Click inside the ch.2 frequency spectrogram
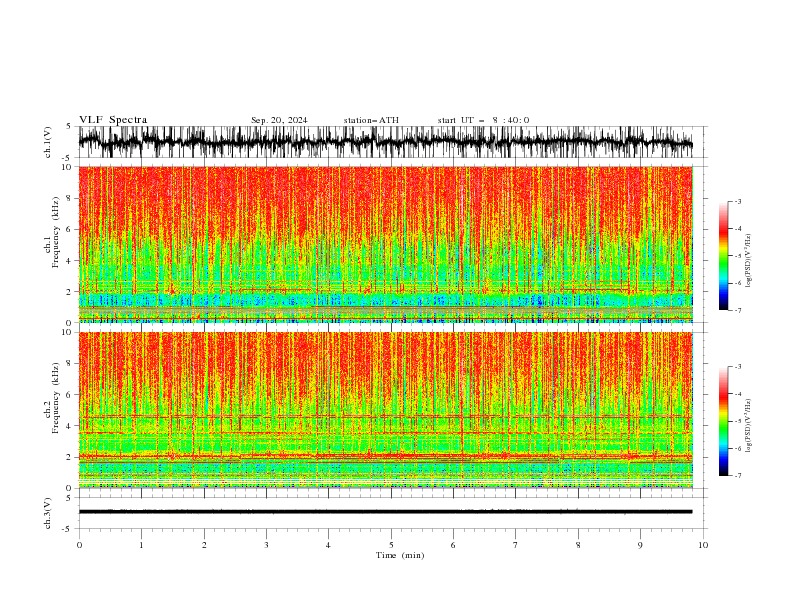This screenshot has width=792, height=612. pos(386,410)
